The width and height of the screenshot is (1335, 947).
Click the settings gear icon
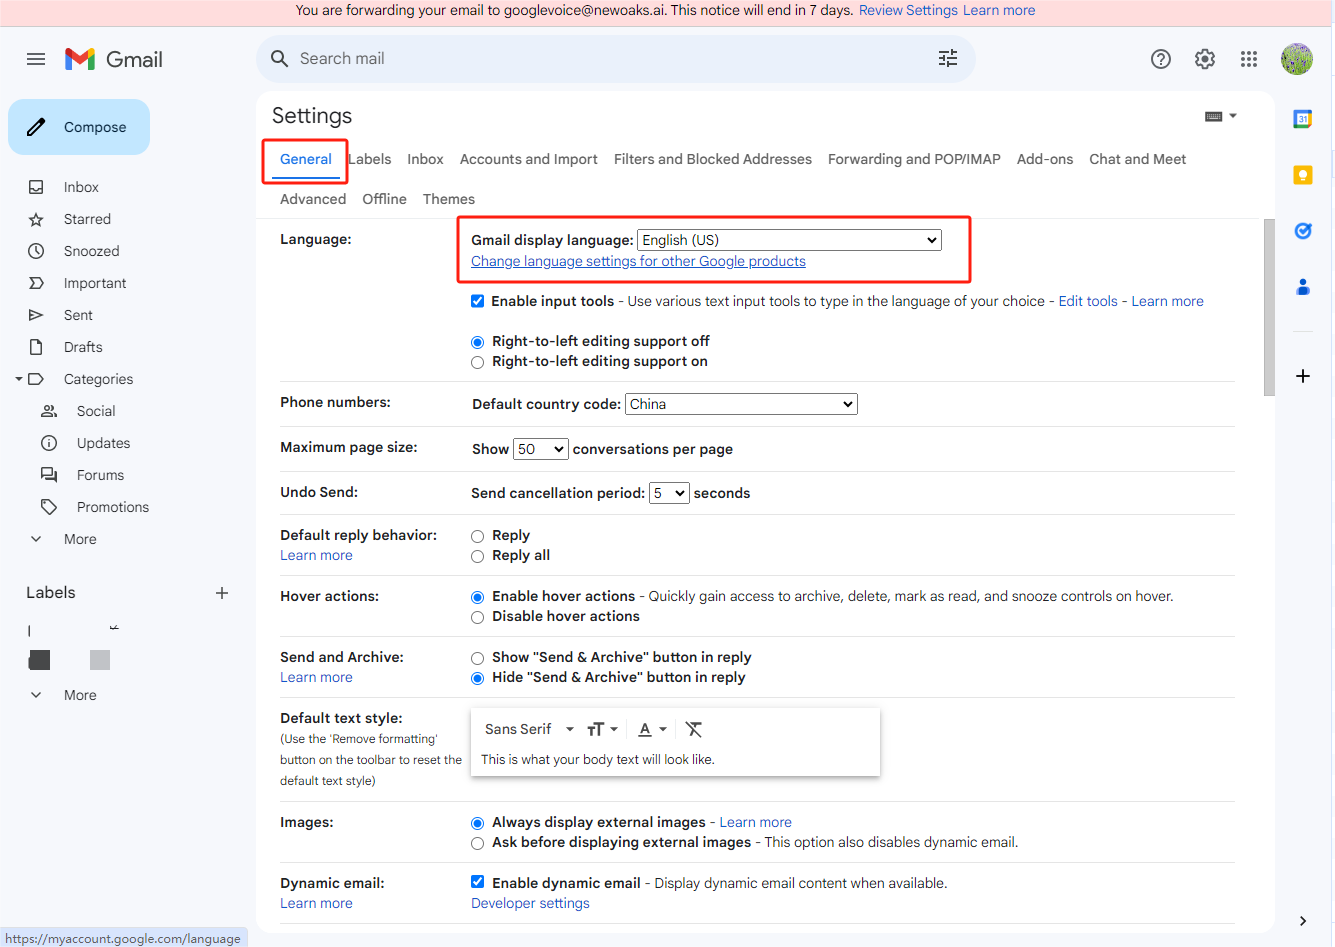1205,59
